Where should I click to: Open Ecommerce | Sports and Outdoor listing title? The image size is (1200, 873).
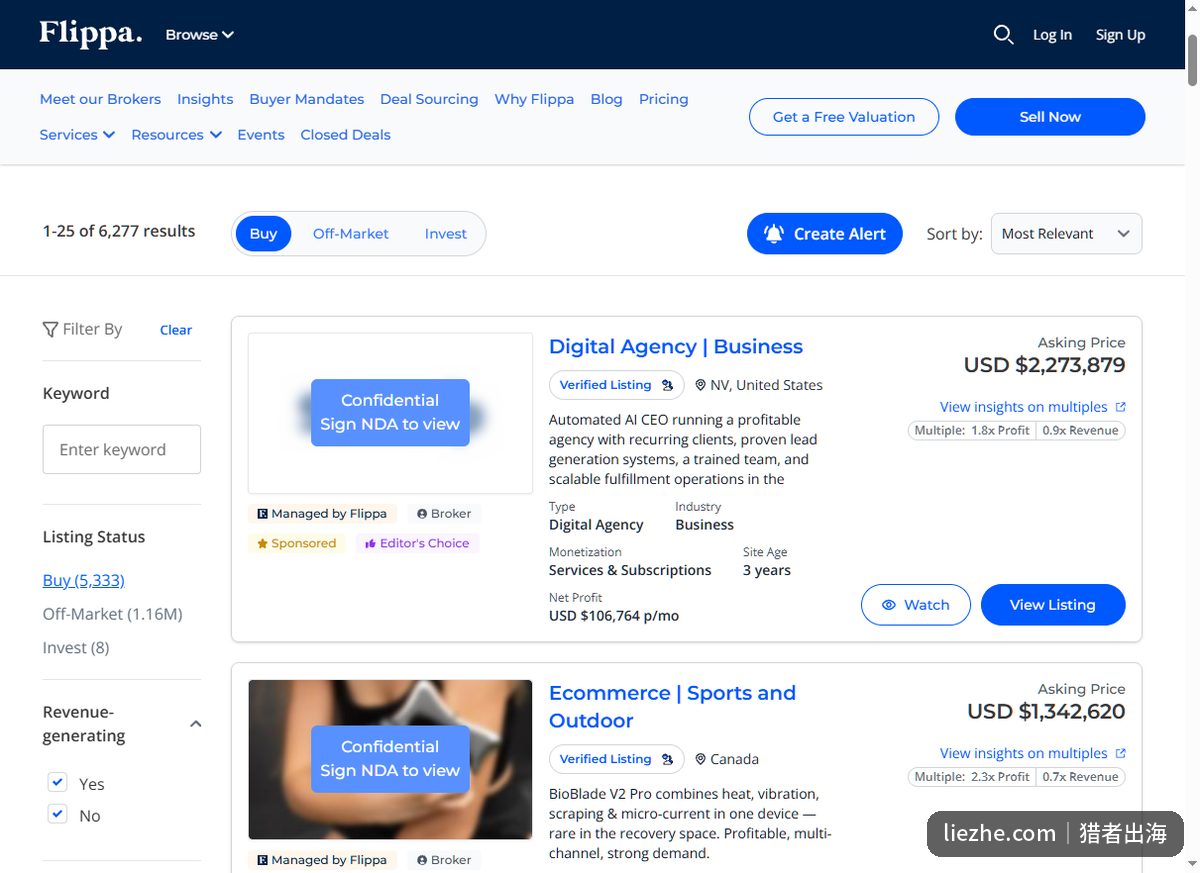(672, 707)
